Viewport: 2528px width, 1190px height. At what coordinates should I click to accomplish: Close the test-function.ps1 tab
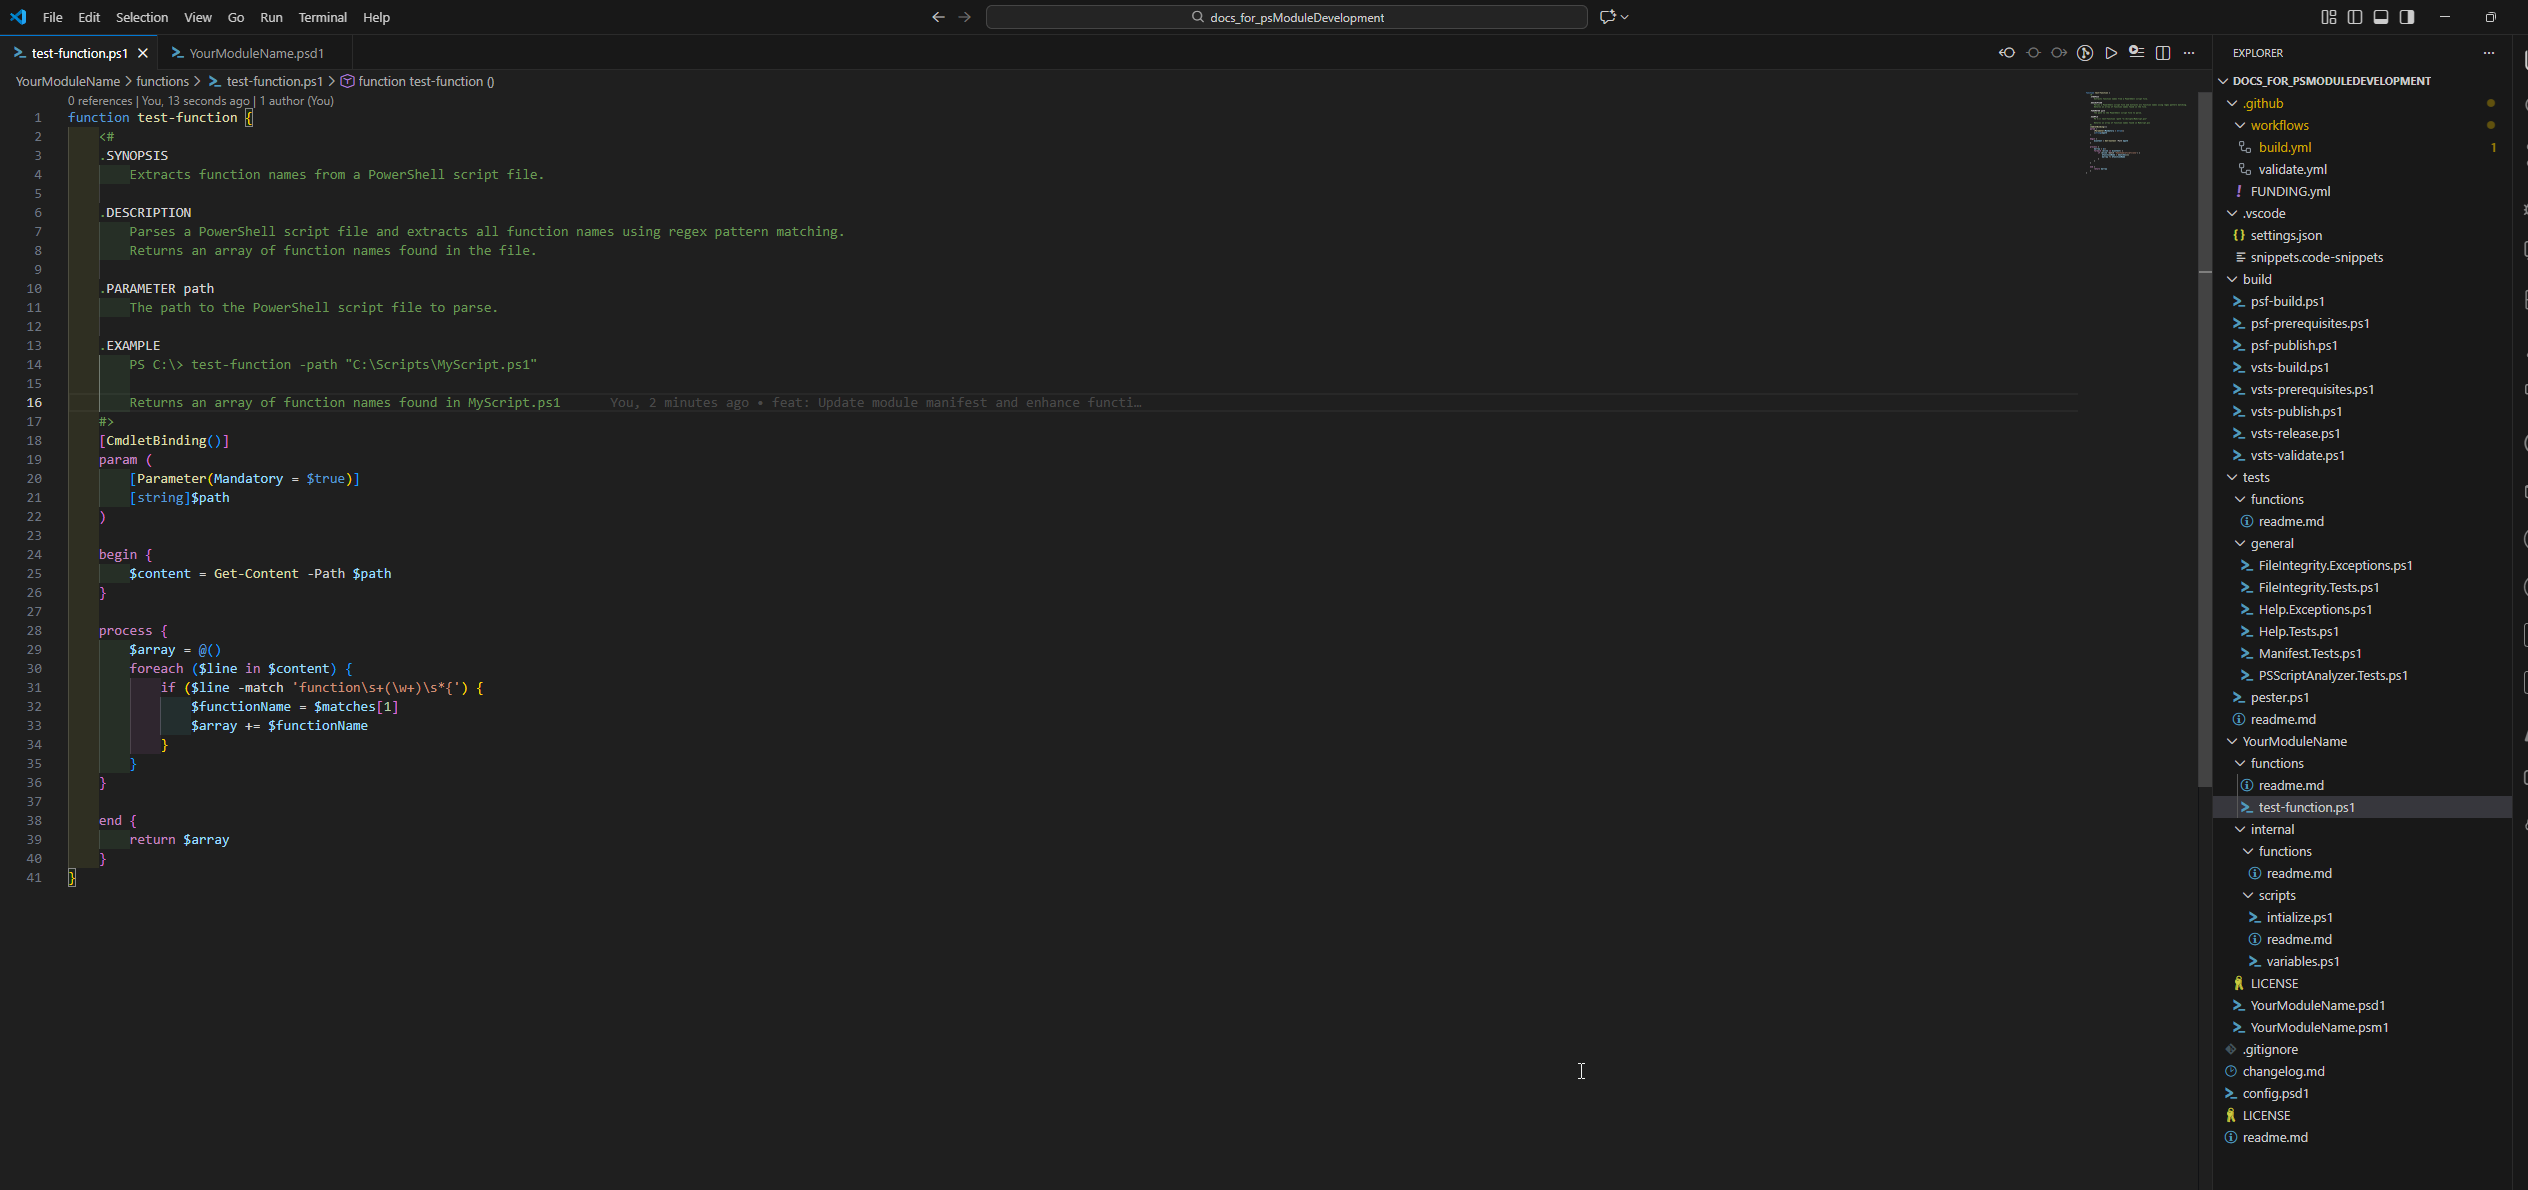point(143,53)
